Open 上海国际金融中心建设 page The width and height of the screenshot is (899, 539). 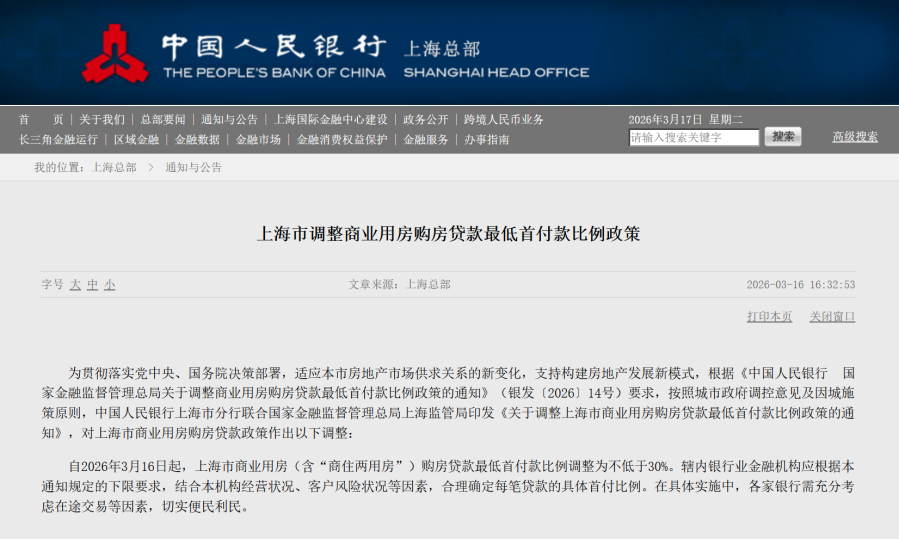(x=331, y=119)
